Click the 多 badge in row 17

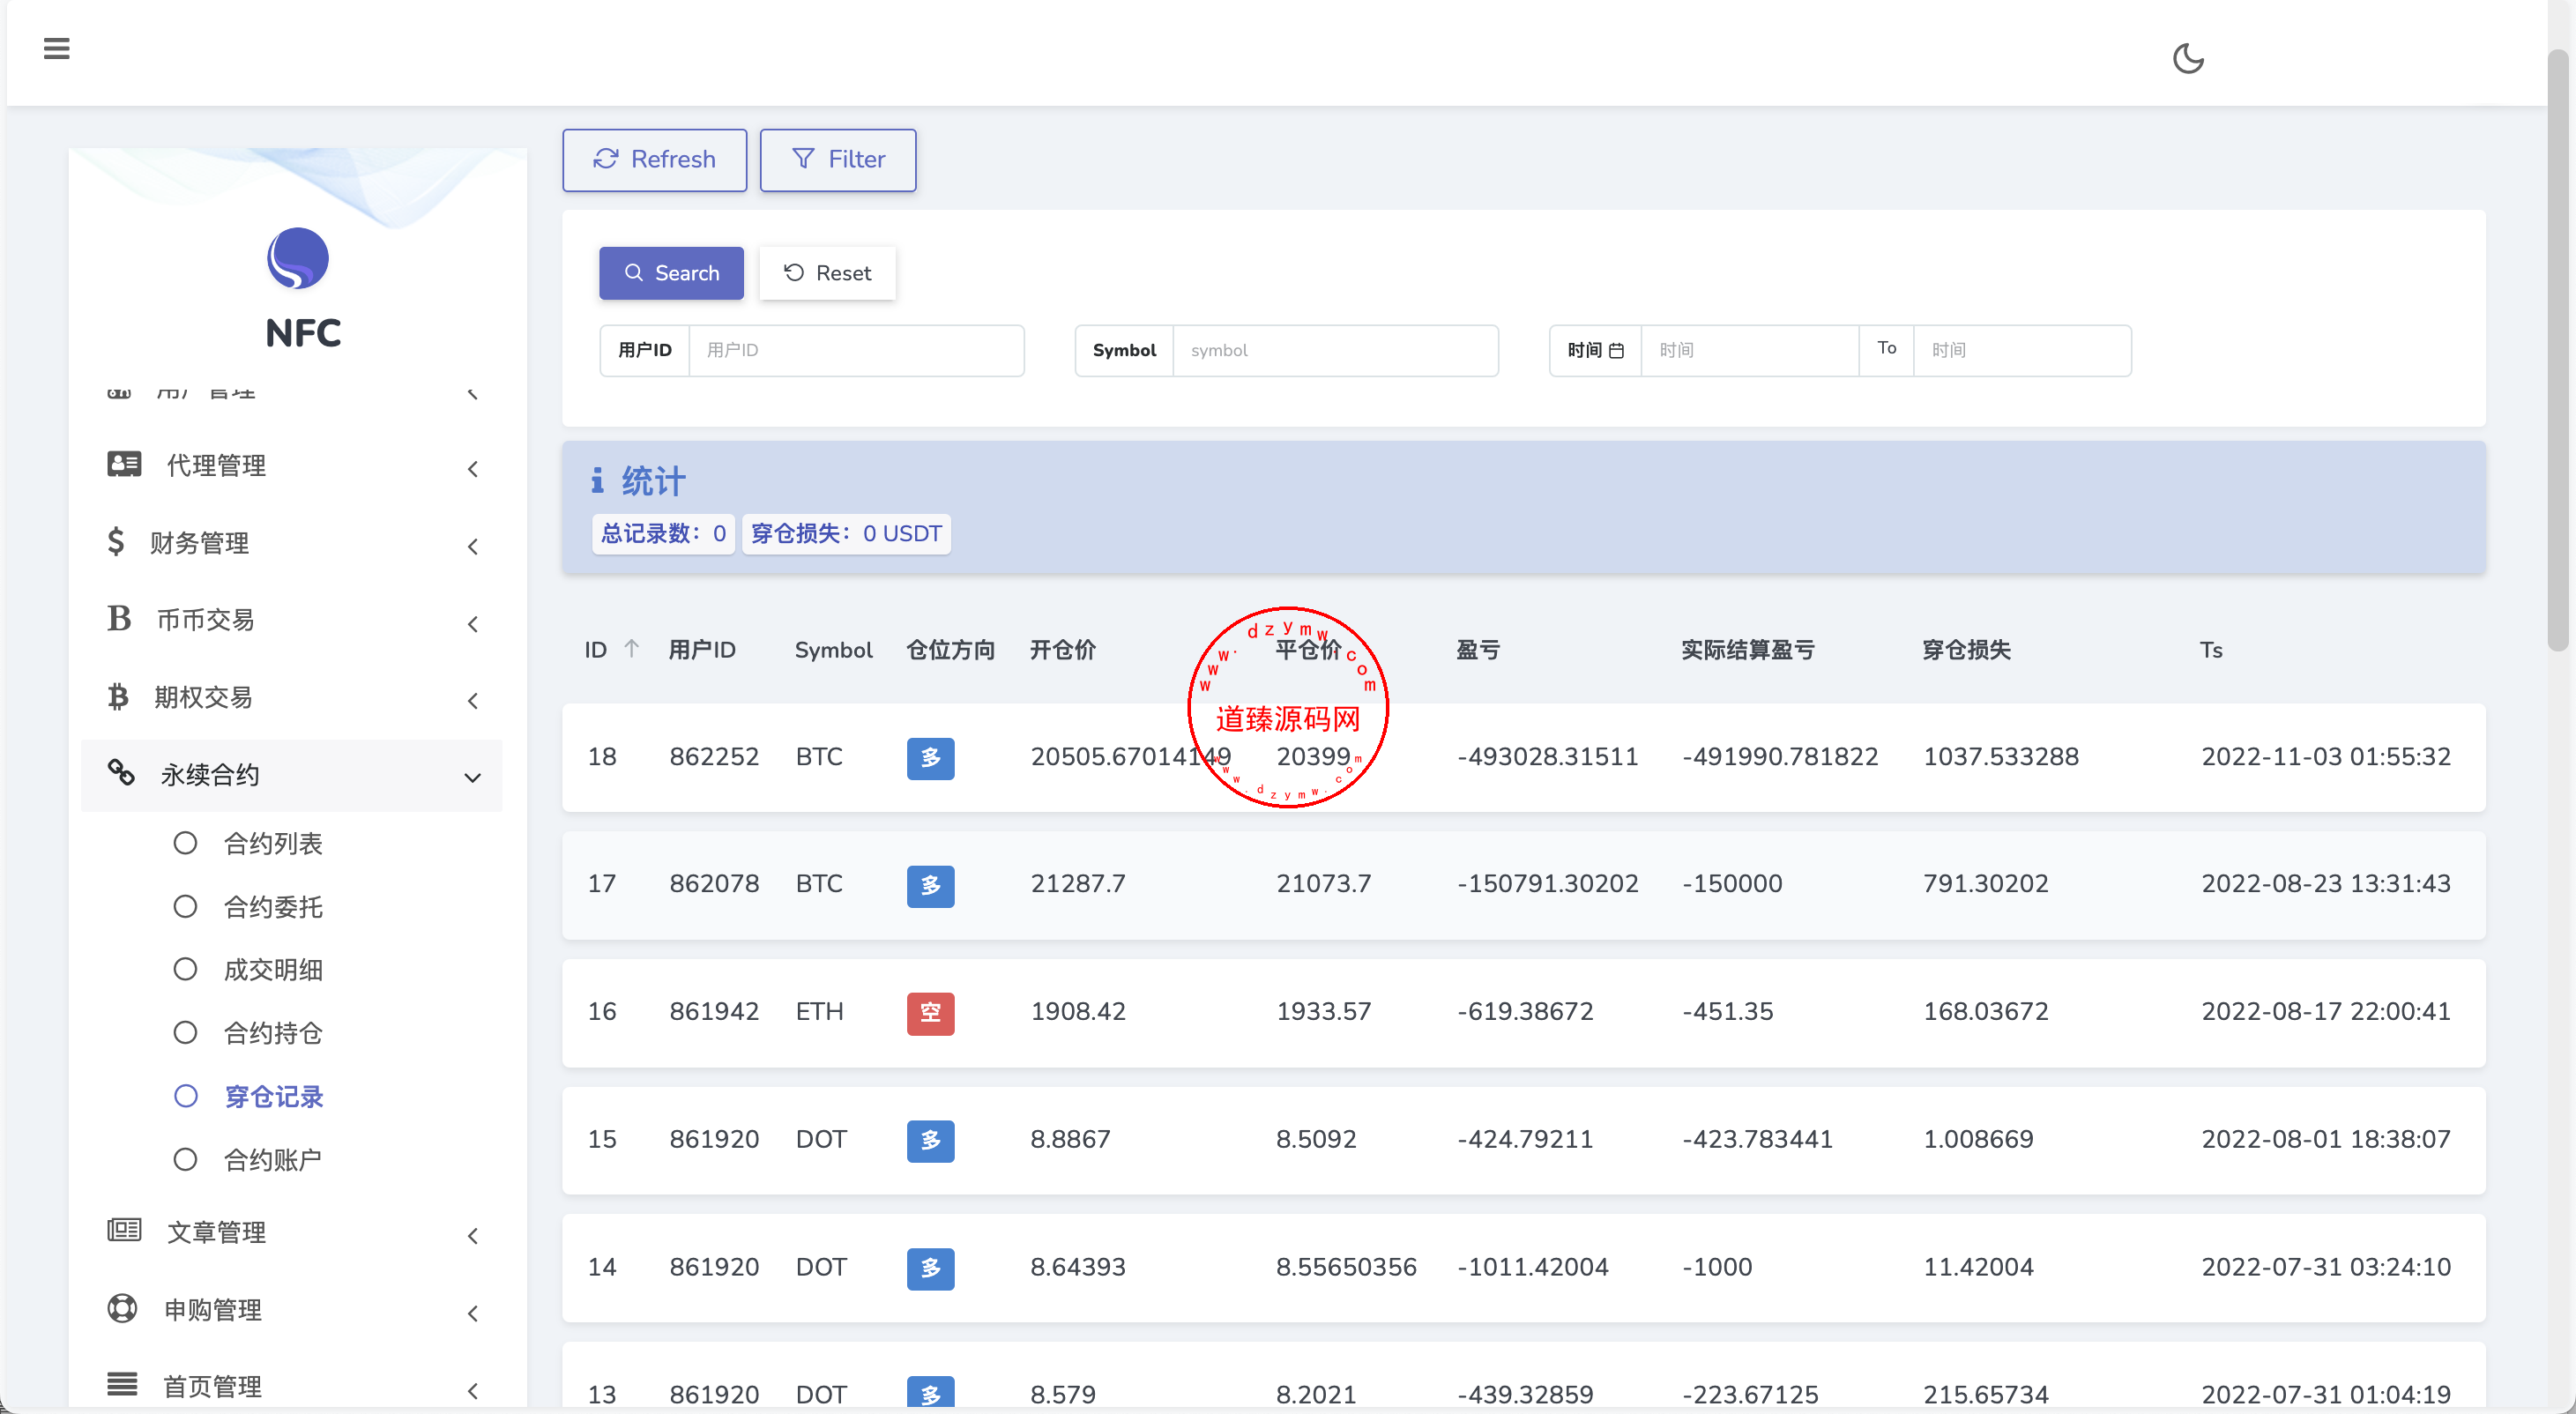pyautogui.click(x=930, y=885)
